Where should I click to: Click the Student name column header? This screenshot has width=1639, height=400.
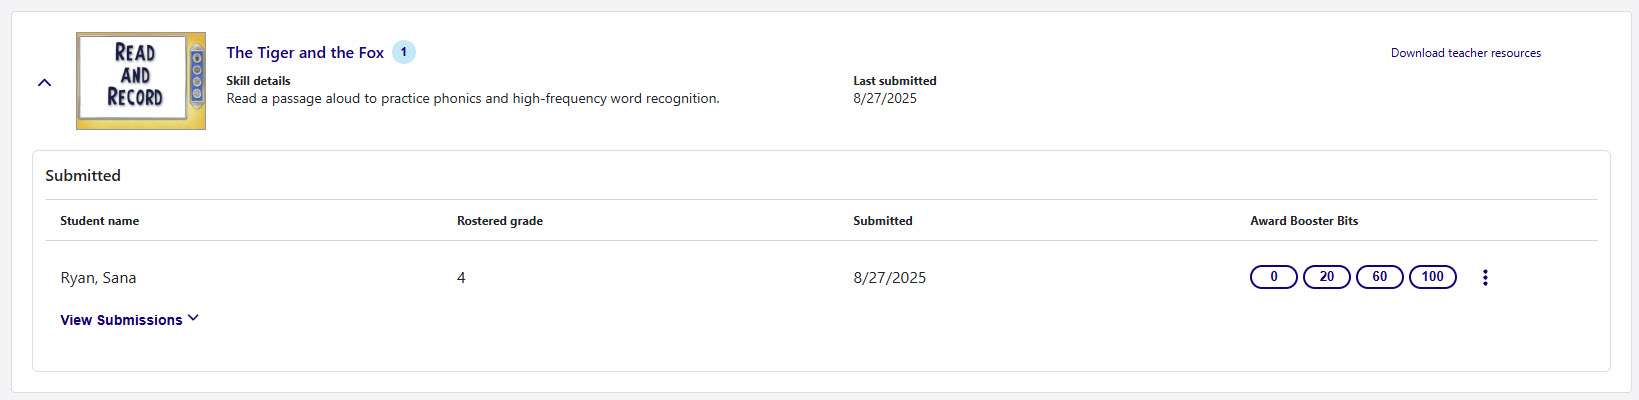point(99,221)
